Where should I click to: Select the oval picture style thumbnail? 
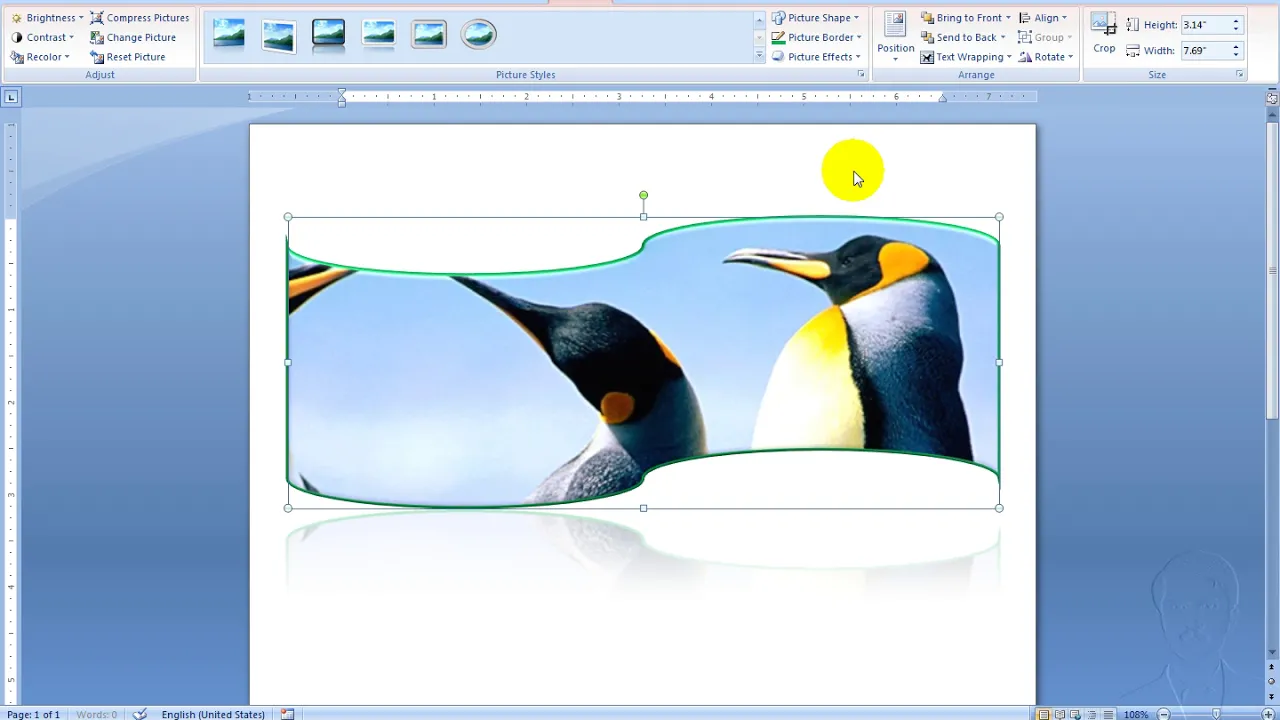click(x=478, y=34)
